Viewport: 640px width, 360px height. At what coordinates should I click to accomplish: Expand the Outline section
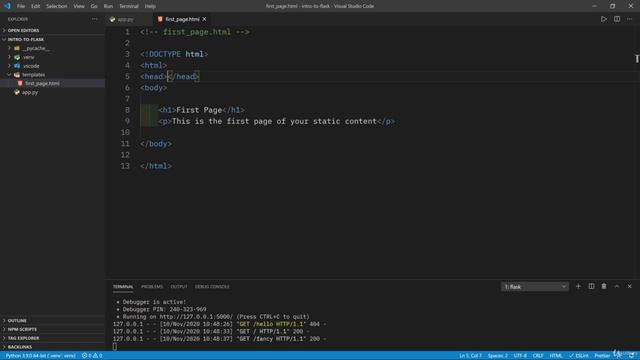point(17,321)
